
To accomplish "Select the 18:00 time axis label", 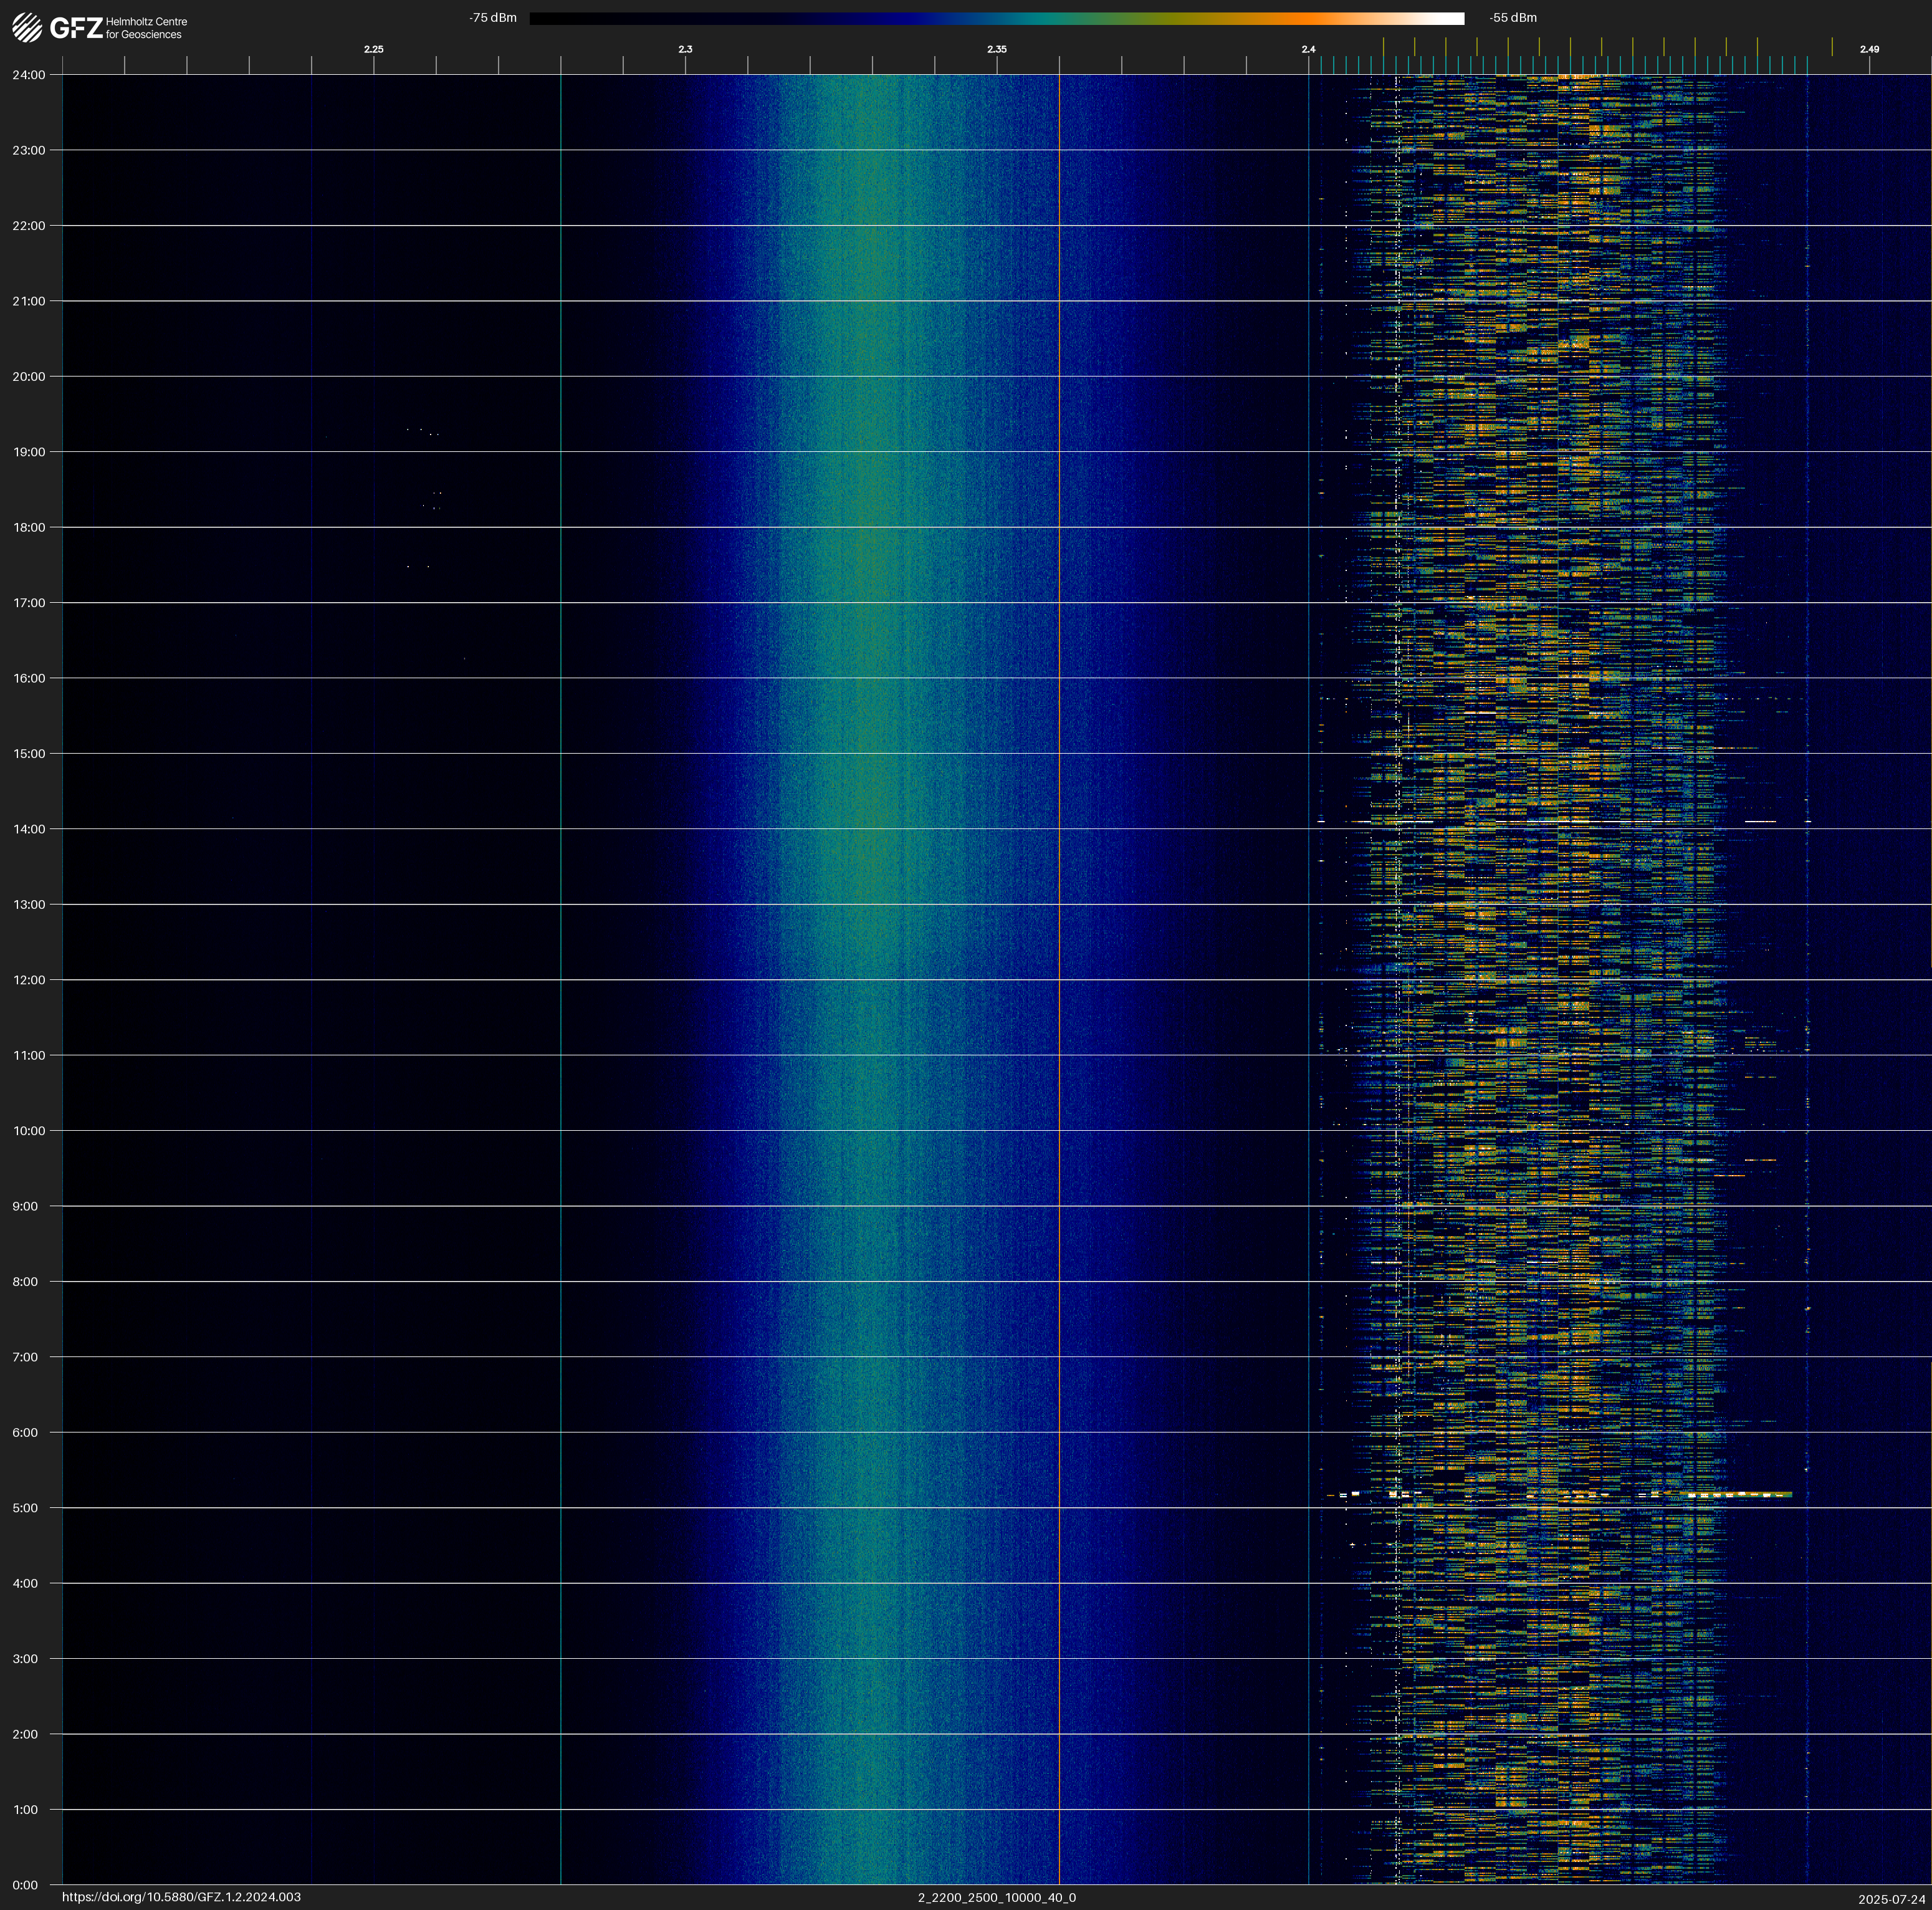I will (29, 527).
